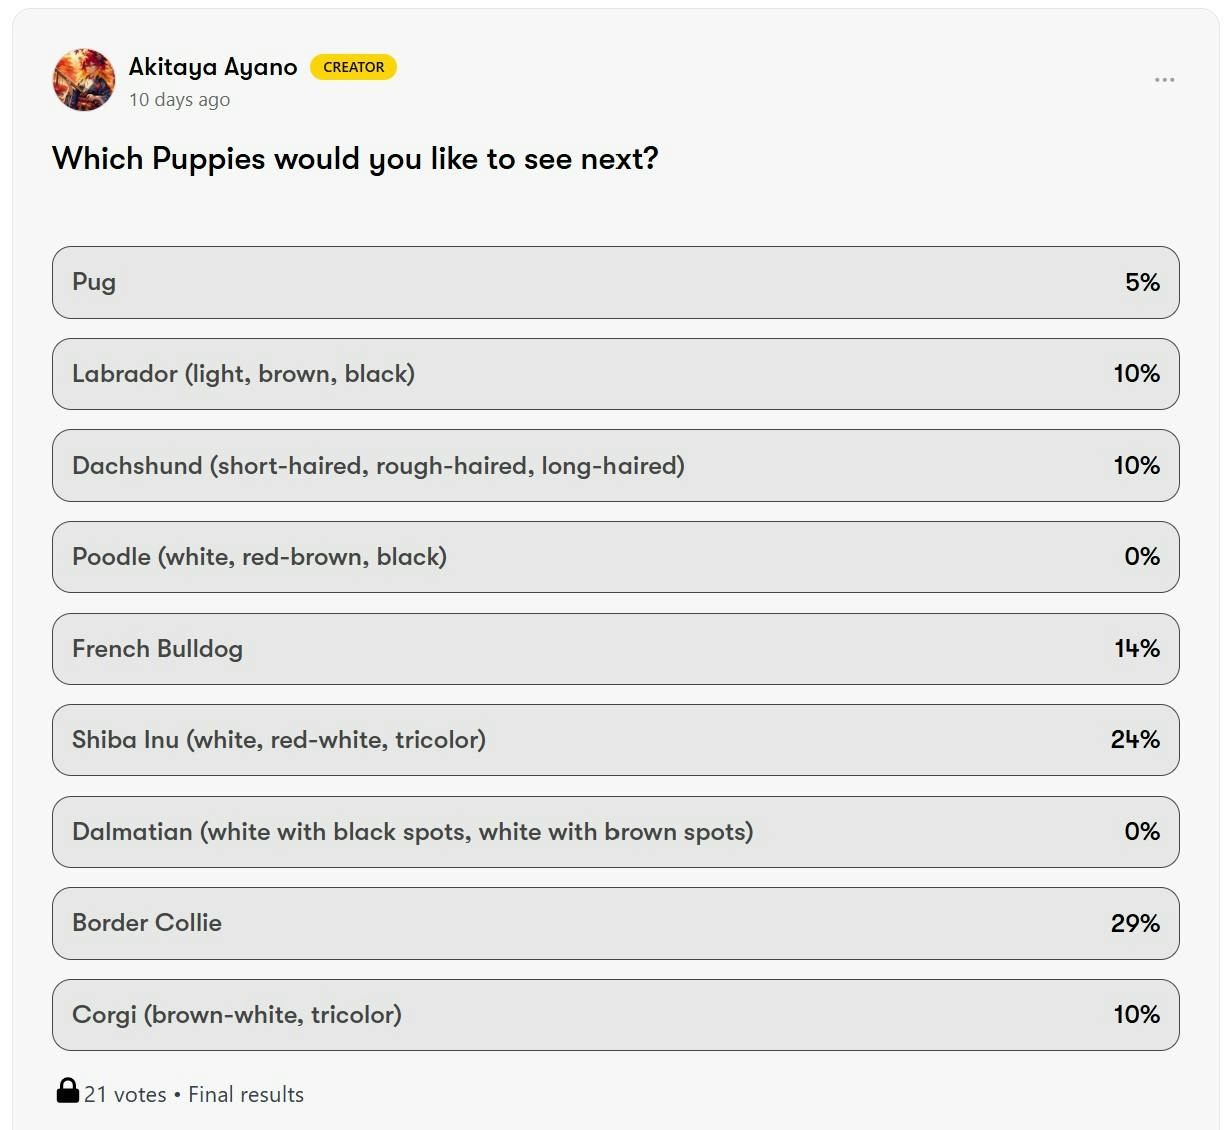1230x1130 pixels.
Task: Click Akitaya Ayano's profile avatar
Action: click(x=84, y=80)
